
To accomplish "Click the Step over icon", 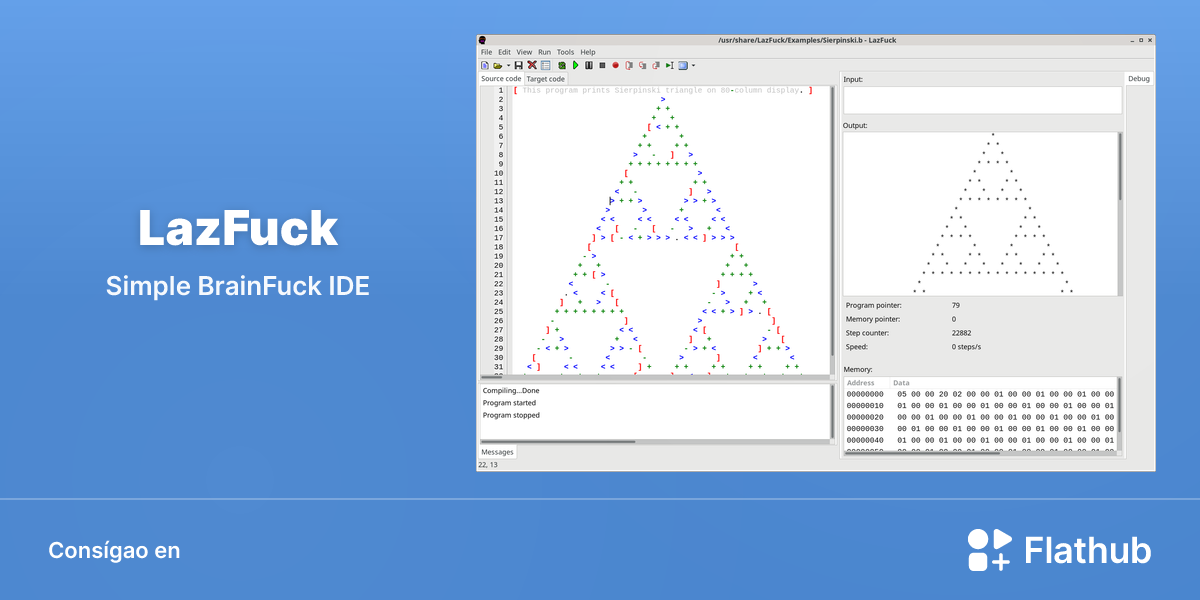I will point(642,65).
